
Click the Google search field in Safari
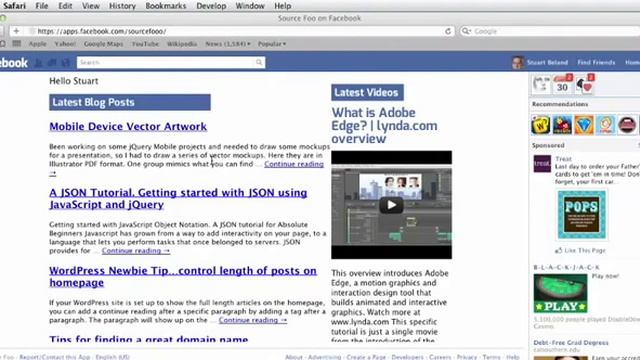[x=549, y=31]
